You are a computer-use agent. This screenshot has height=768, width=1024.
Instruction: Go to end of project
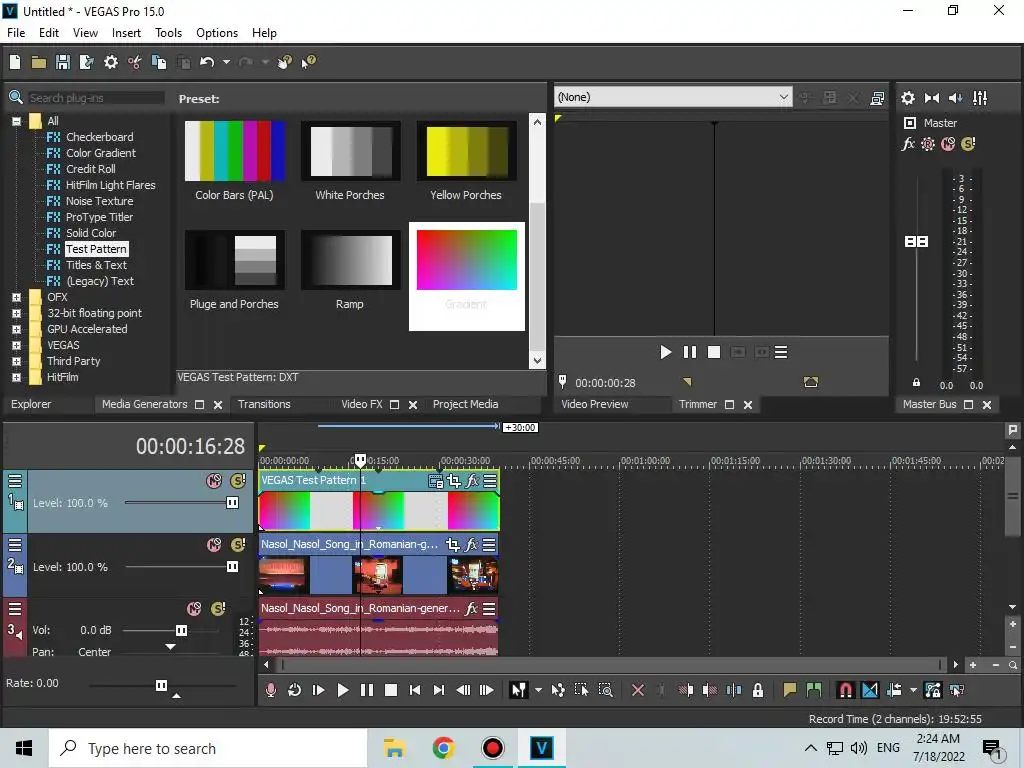pos(439,690)
